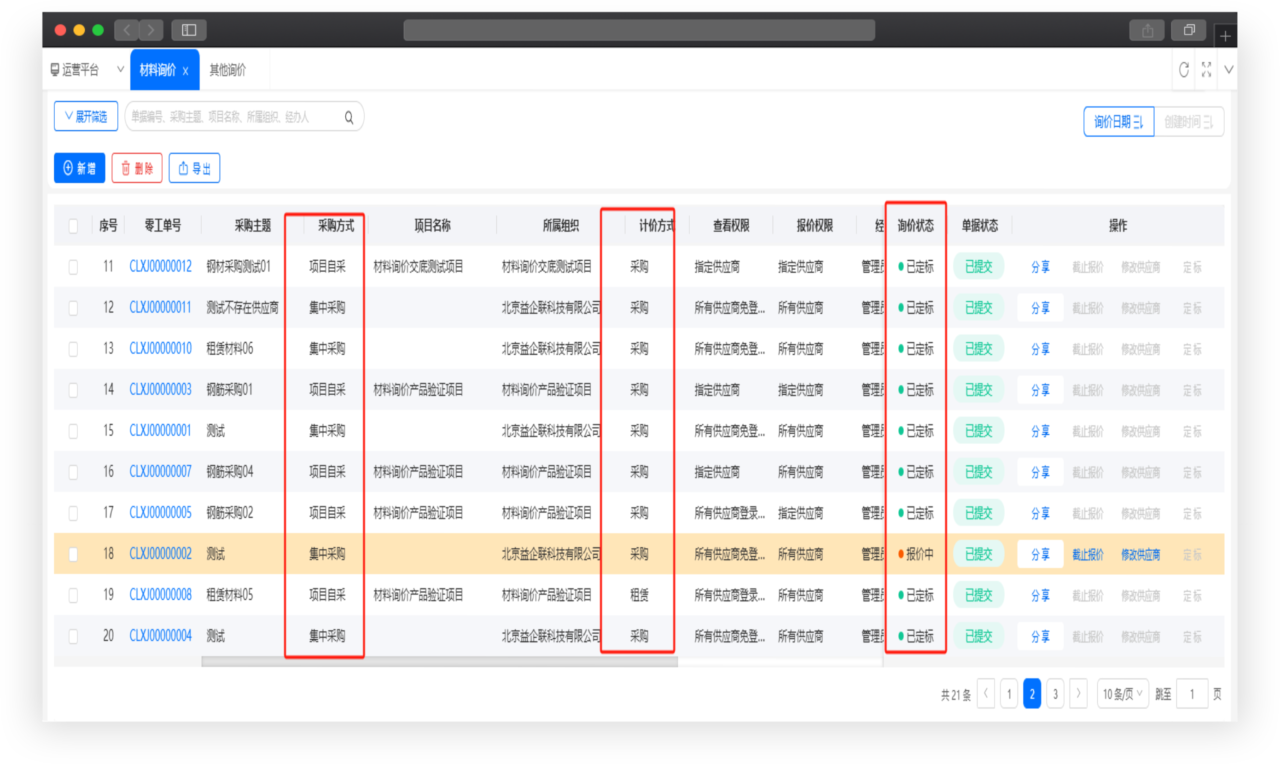
Task: Click the 单据状态 column header
Action: [980, 226]
